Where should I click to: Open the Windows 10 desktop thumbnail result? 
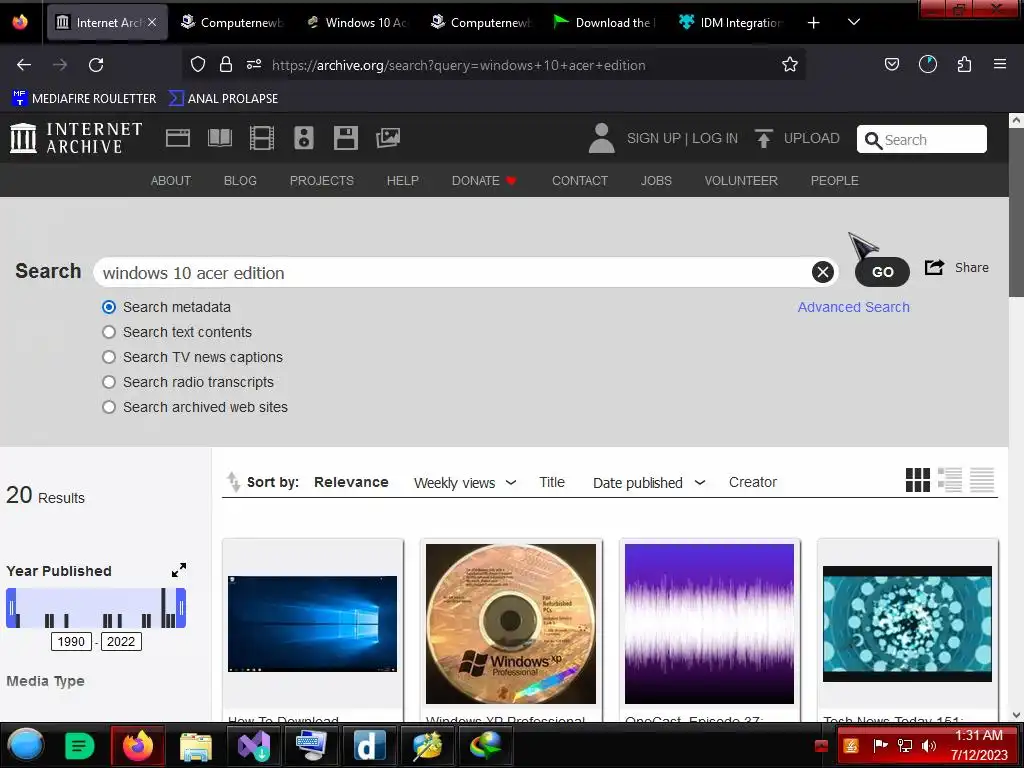[x=312, y=624]
